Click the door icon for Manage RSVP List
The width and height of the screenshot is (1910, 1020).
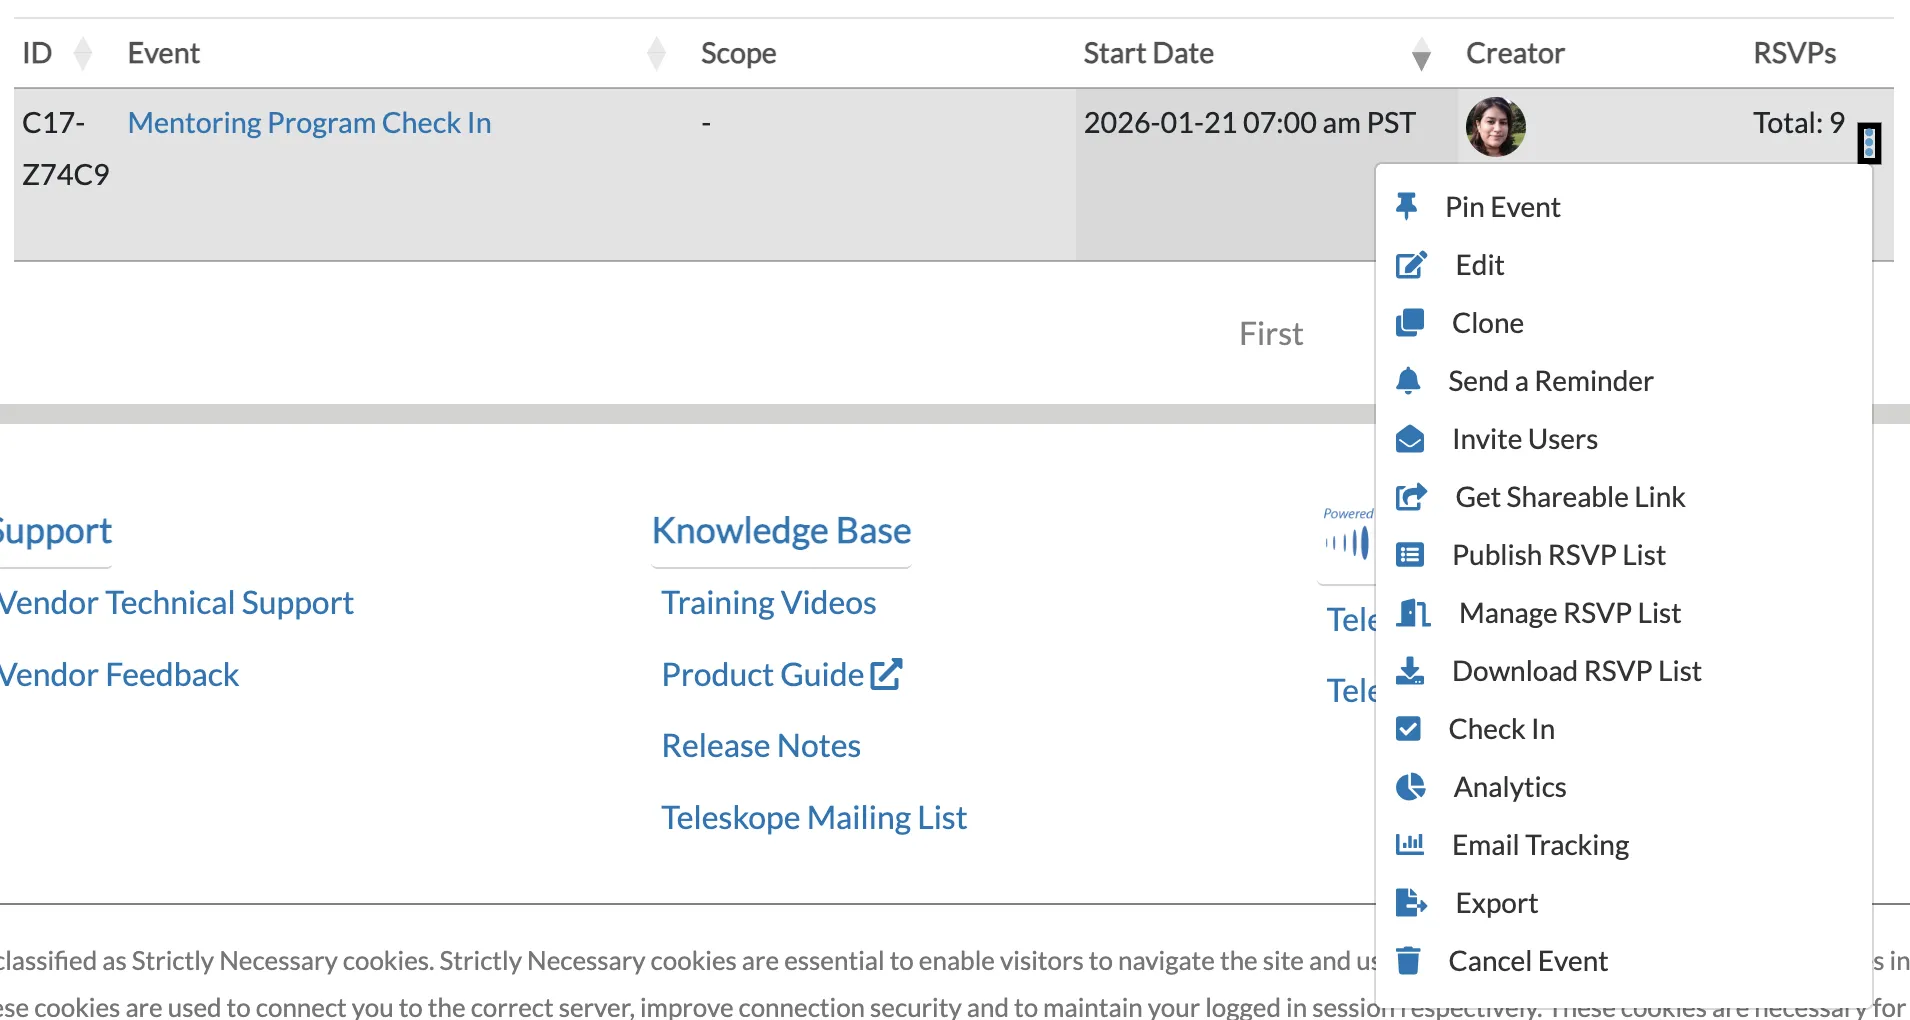pyautogui.click(x=1413, y=612)
